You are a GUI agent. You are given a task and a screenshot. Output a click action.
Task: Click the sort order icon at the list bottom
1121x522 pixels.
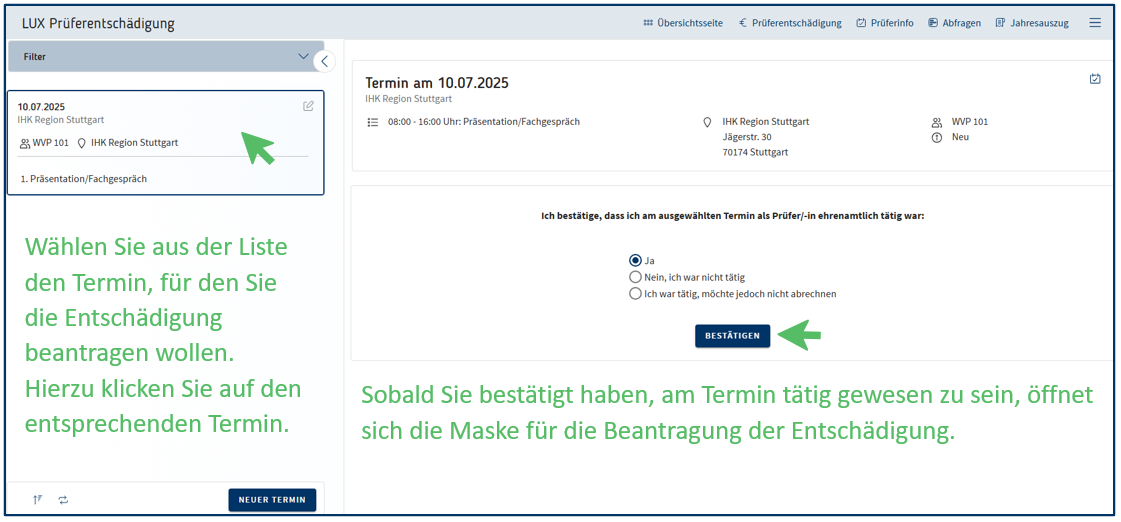(x=38, y=500)
